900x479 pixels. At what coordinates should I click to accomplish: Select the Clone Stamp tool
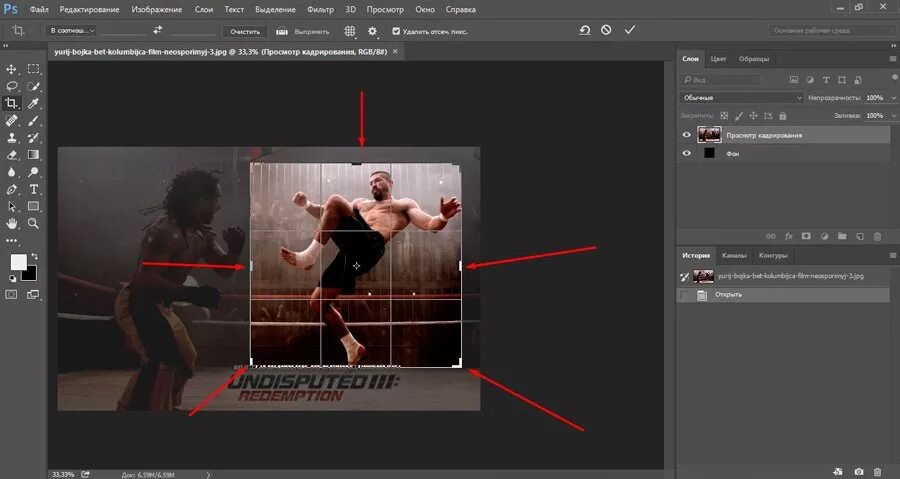(x=11, y=138)
